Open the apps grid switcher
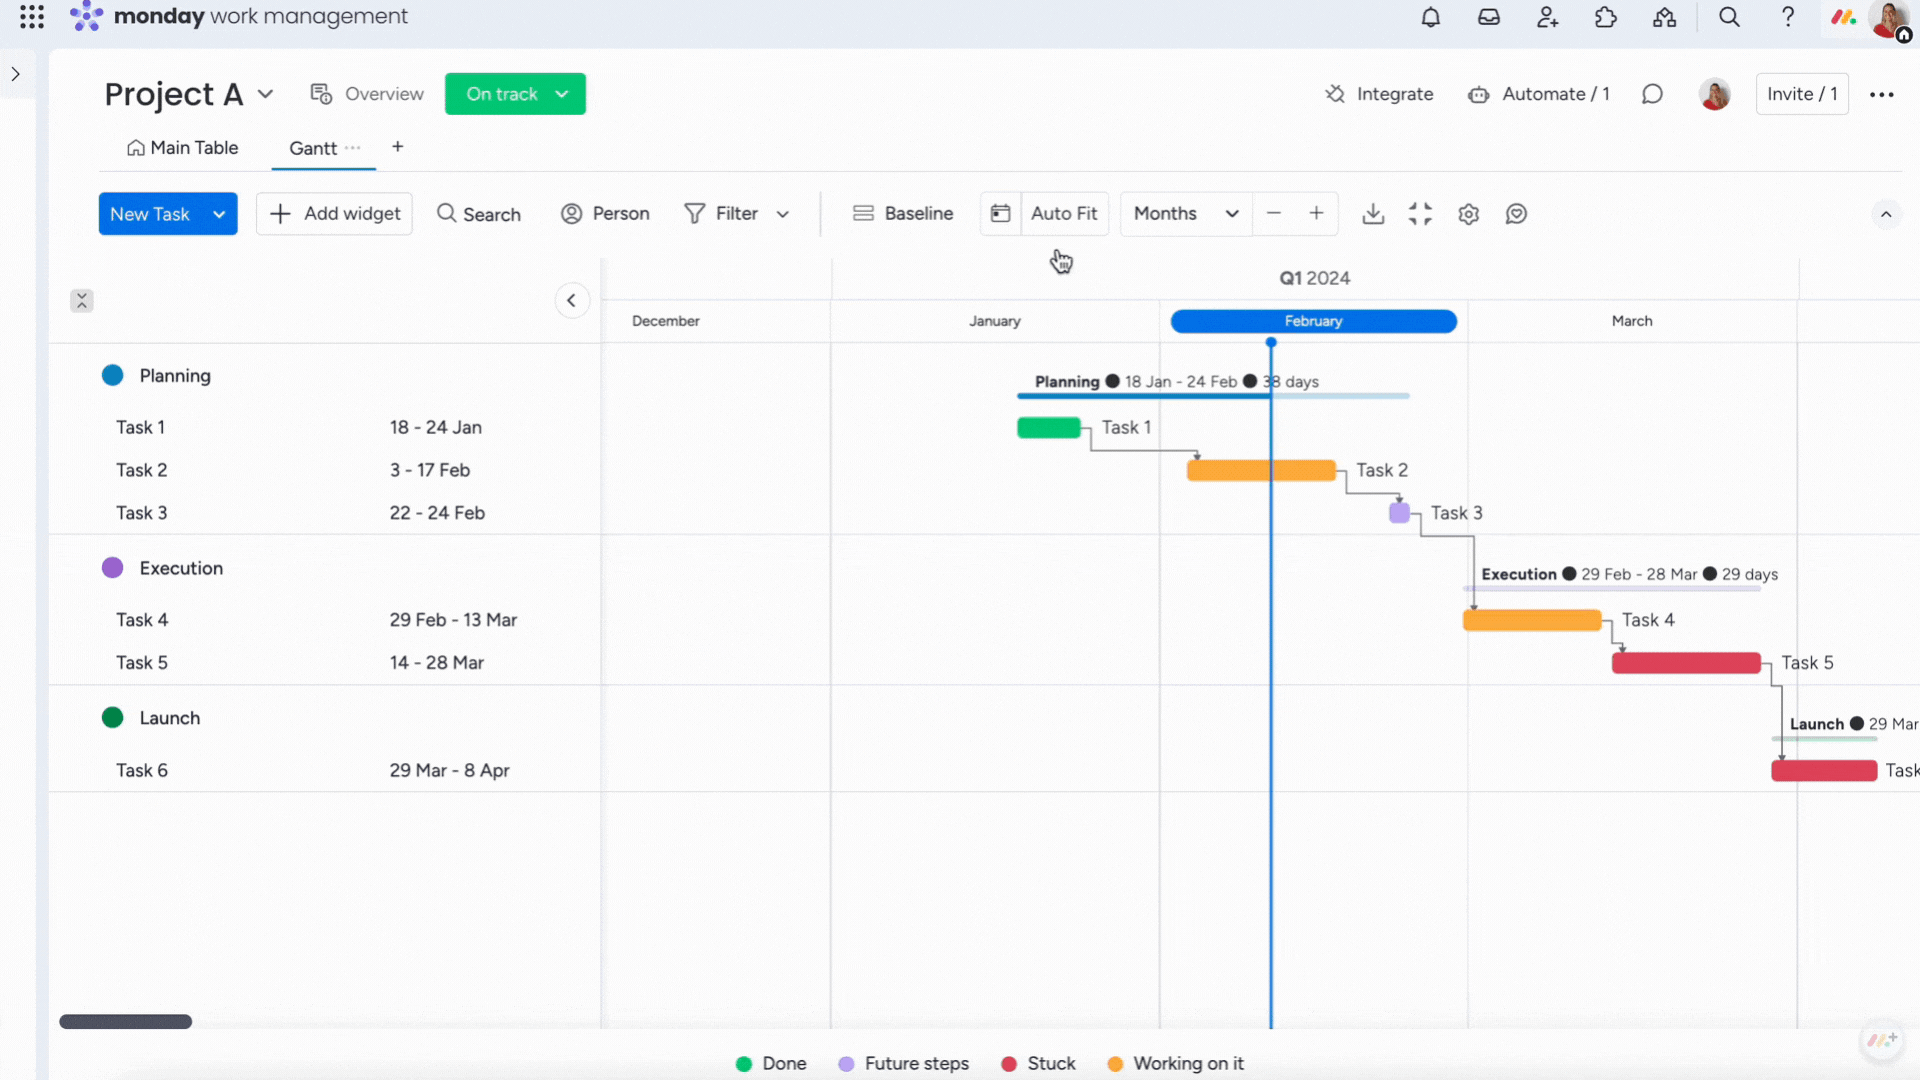Image resolution: width=1920 pixels, height=1080 pixels. (x=32, y=17)
